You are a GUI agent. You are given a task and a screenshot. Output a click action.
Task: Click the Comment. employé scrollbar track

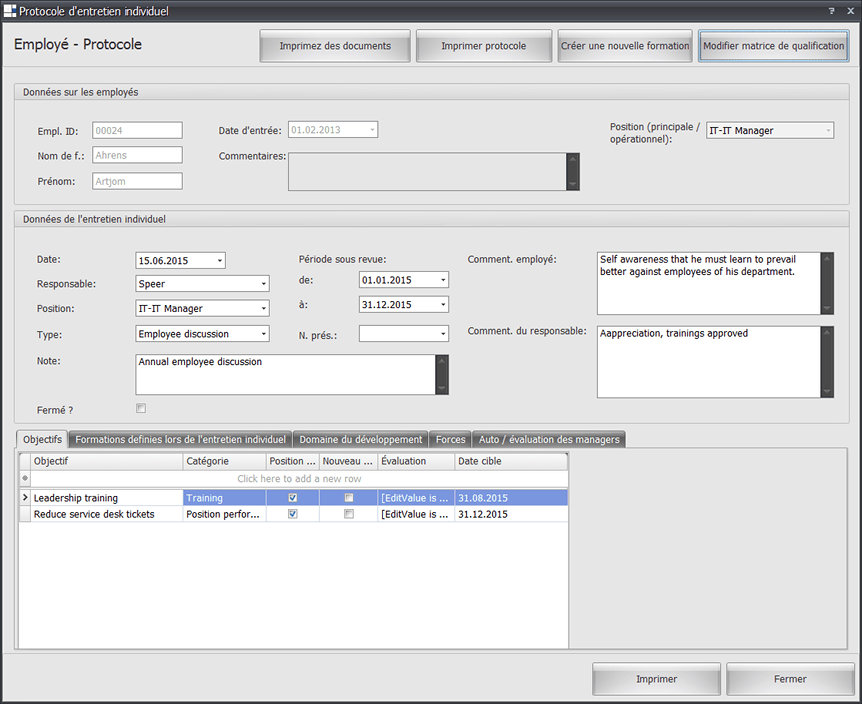click(826, 283)
